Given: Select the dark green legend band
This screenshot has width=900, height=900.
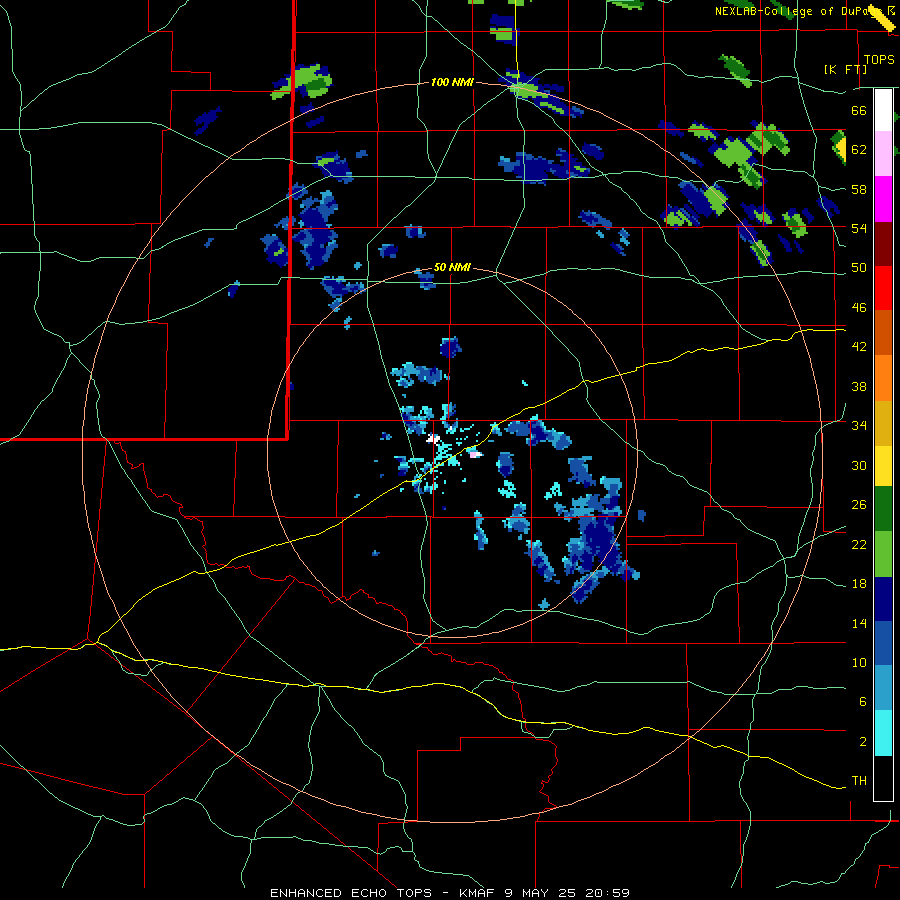Looking at the screenshot, I should tap(883, 509).
